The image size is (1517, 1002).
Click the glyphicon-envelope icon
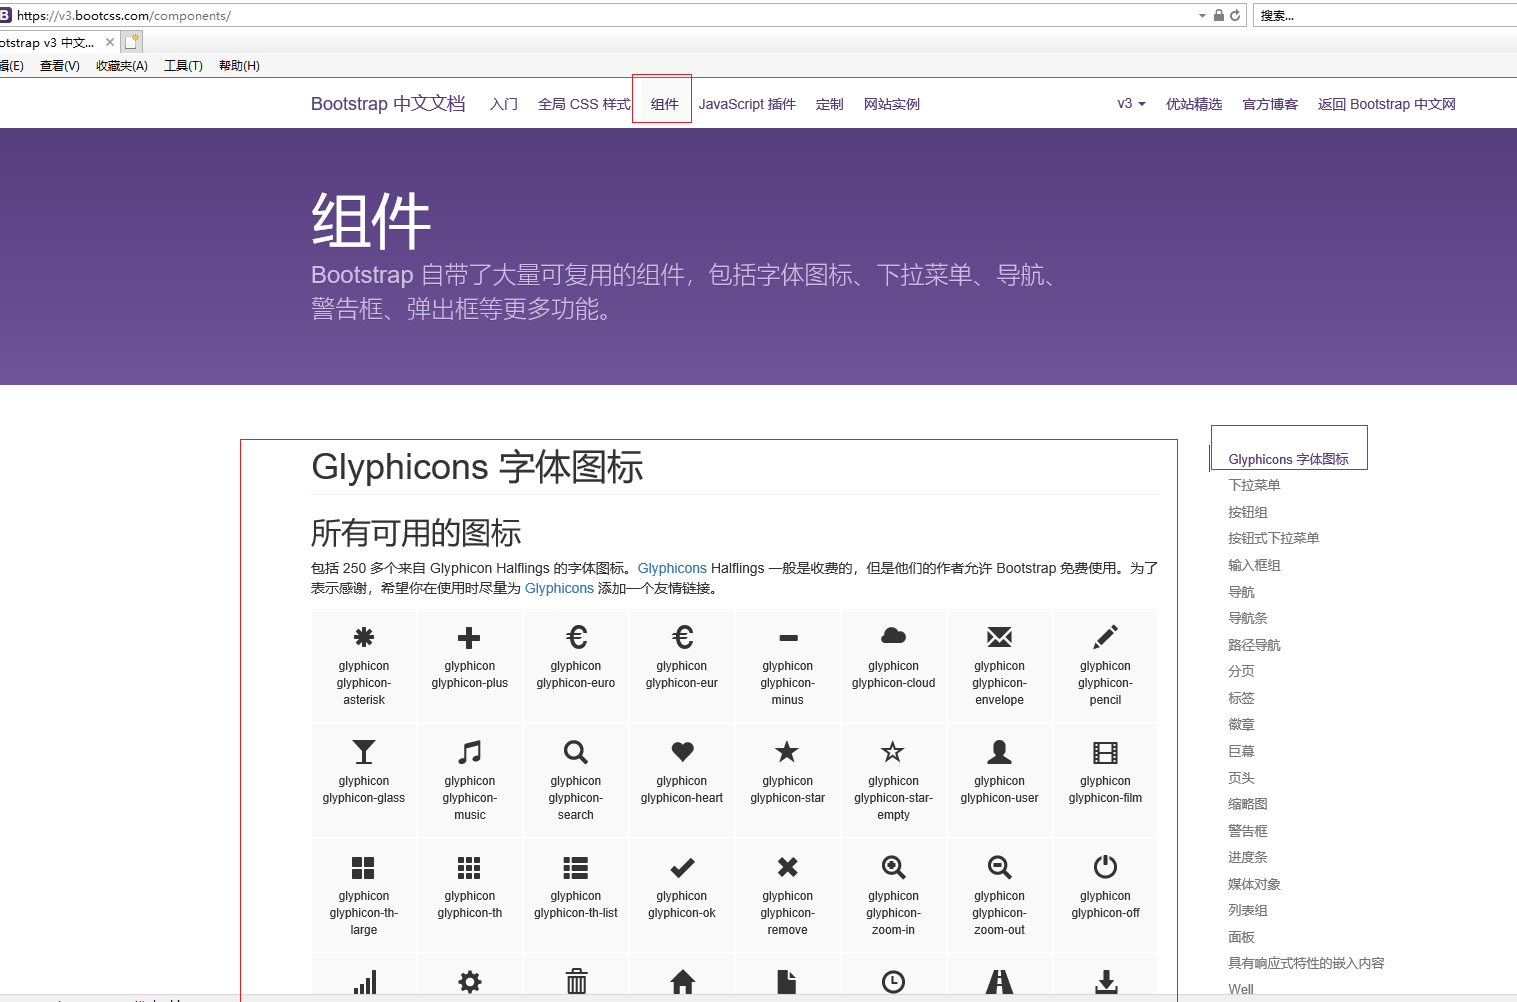coord(999,637)
